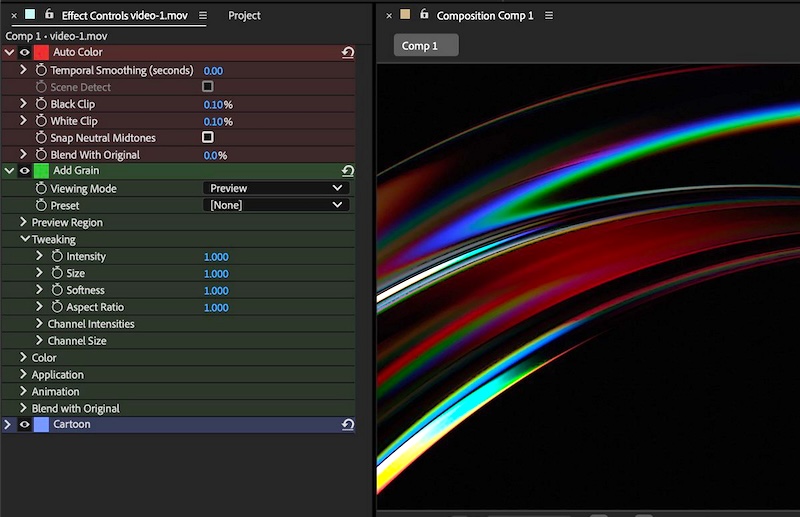Click the Aspect Ratio value 1.000

(216, 307)
